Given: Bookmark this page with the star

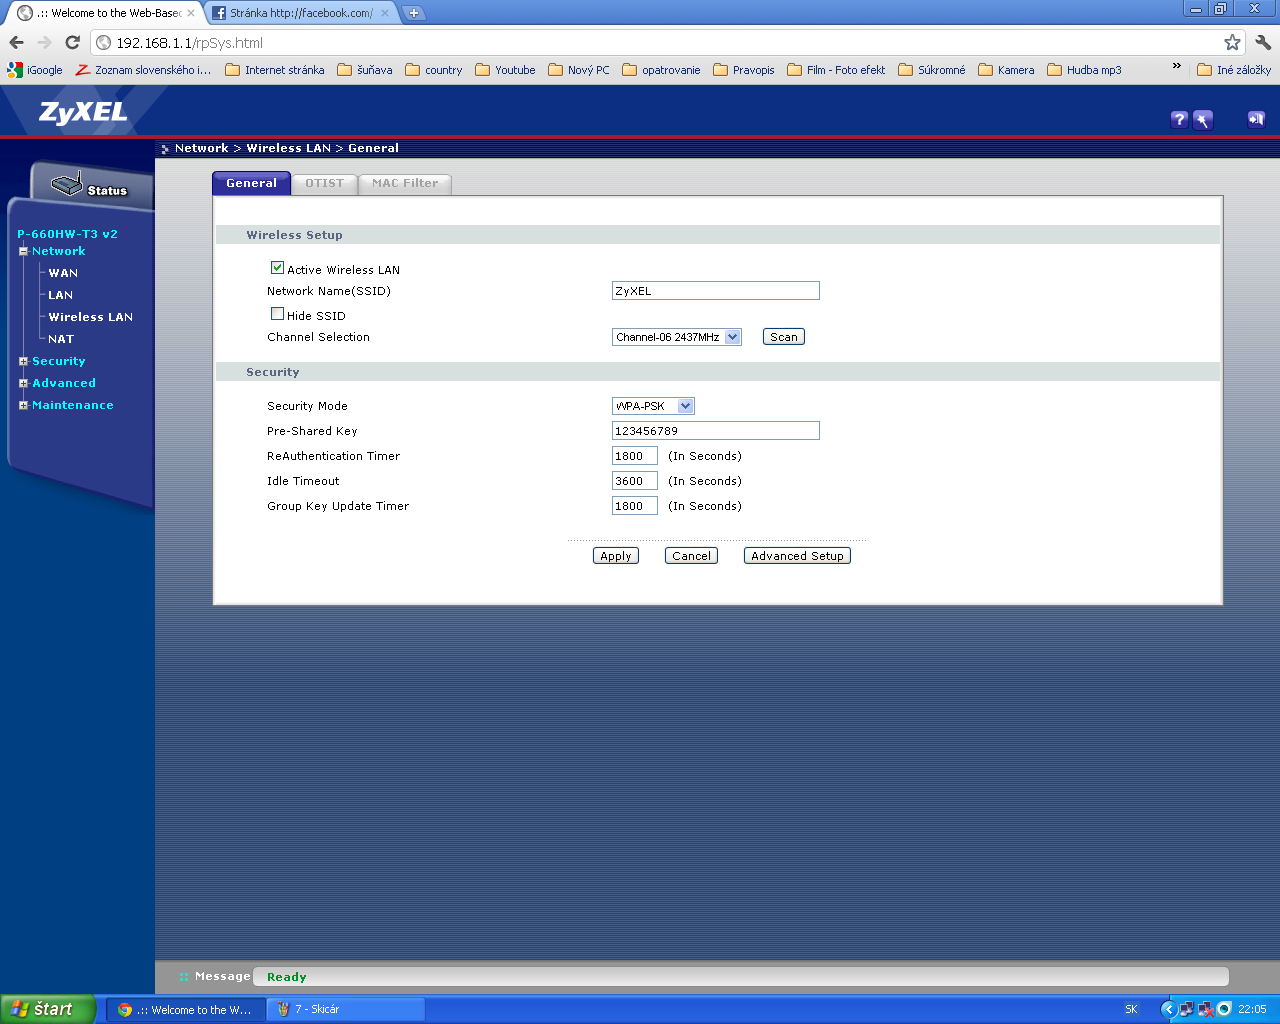Looking at the screenshot, I should [x=1232, y=42].
